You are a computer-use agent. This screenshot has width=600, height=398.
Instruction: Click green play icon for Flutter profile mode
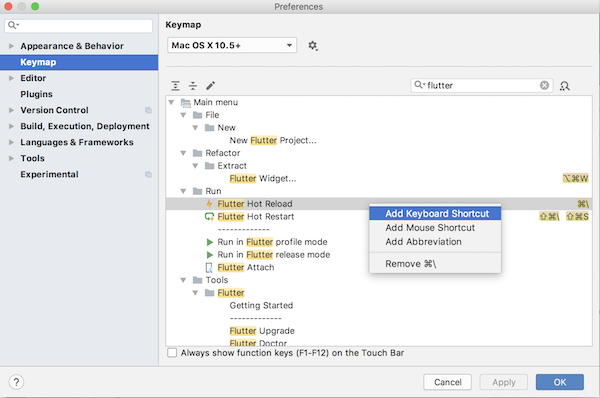[x=209, y=242]
